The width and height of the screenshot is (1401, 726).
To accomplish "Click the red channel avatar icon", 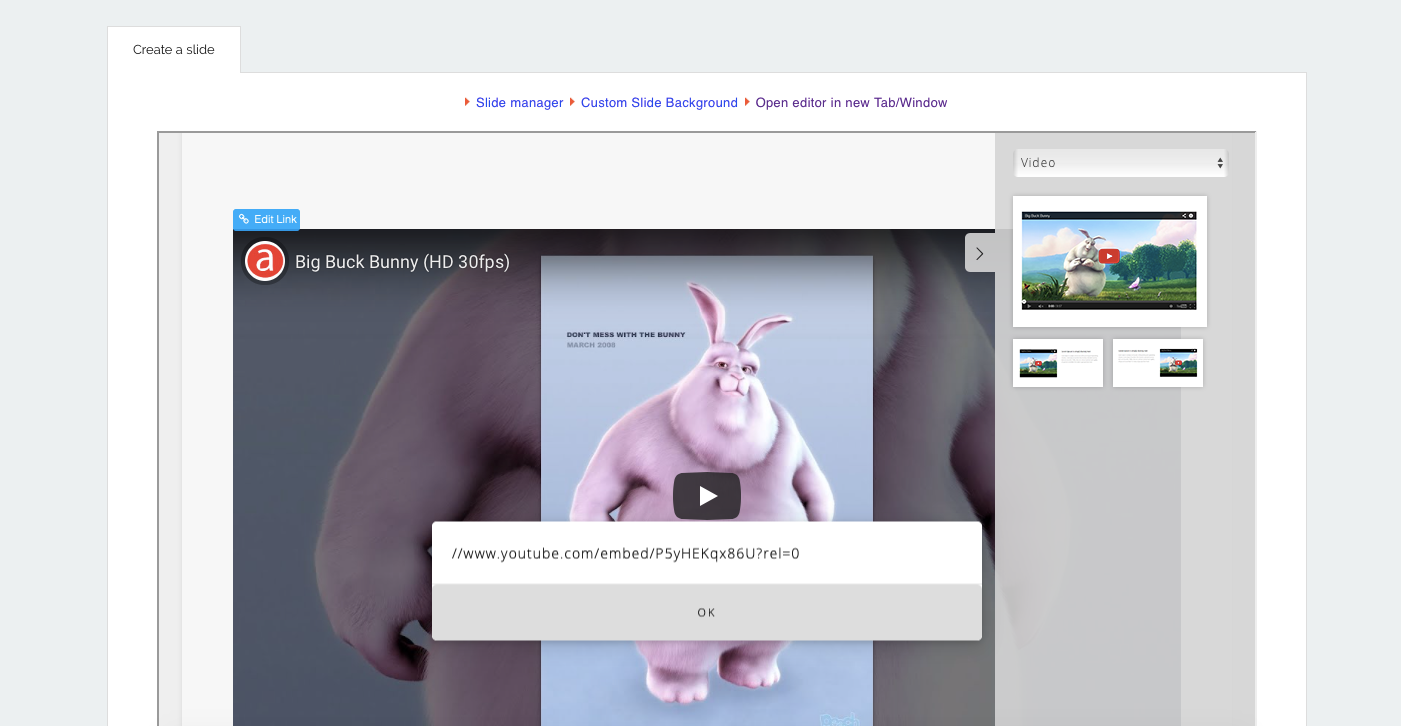I will pyautogui.click(x=265, y=262).
